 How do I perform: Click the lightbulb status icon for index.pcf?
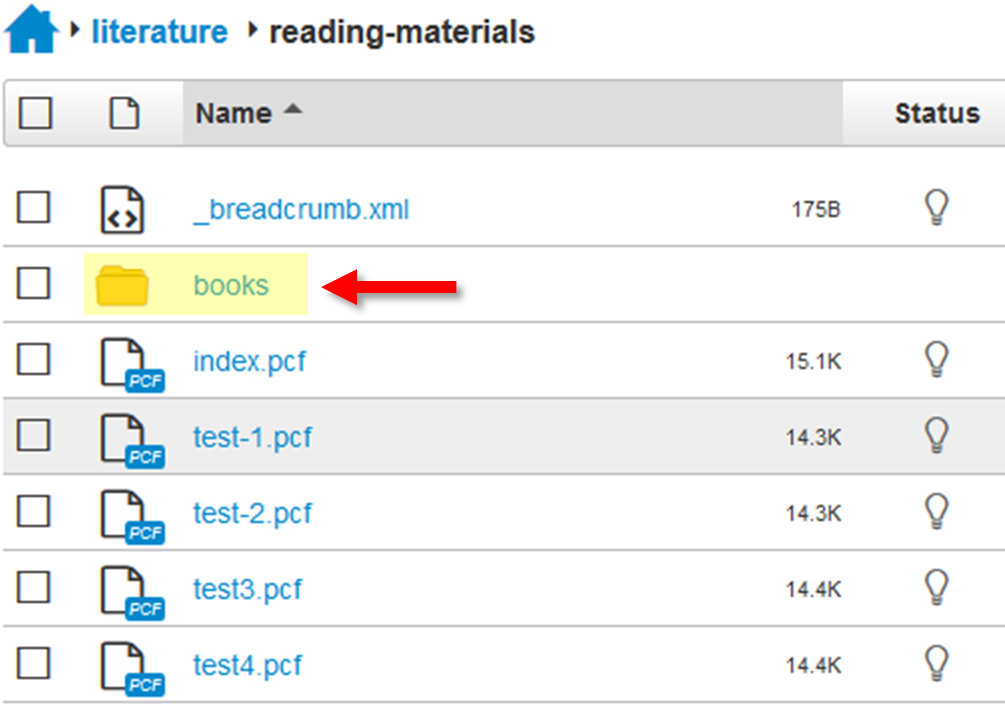[x=935, y=360]
